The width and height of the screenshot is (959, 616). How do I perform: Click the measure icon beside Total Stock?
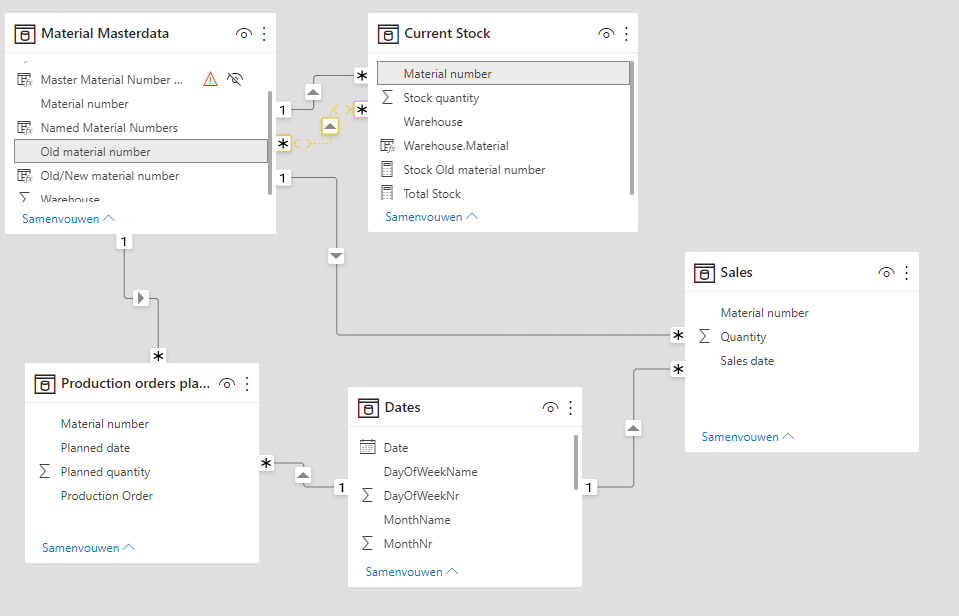(x=387, y=193)
